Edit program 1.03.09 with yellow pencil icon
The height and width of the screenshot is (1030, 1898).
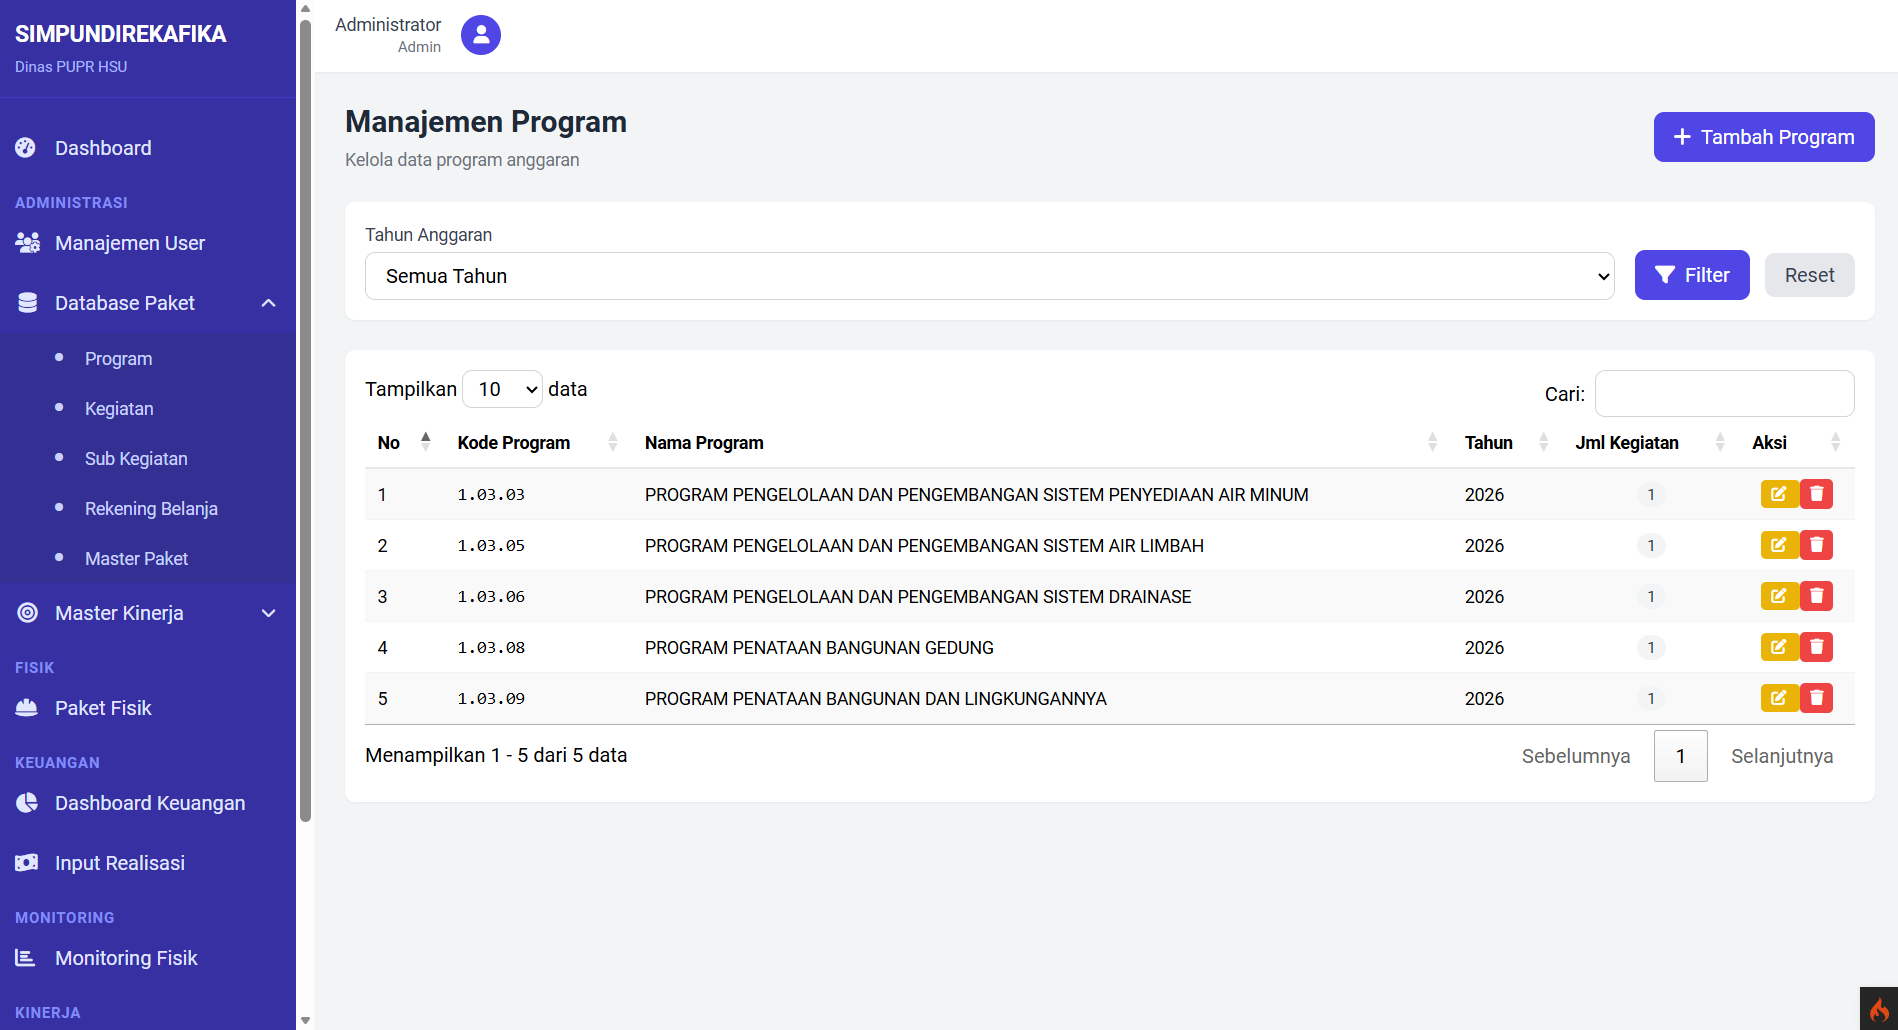pos(1779,698)
